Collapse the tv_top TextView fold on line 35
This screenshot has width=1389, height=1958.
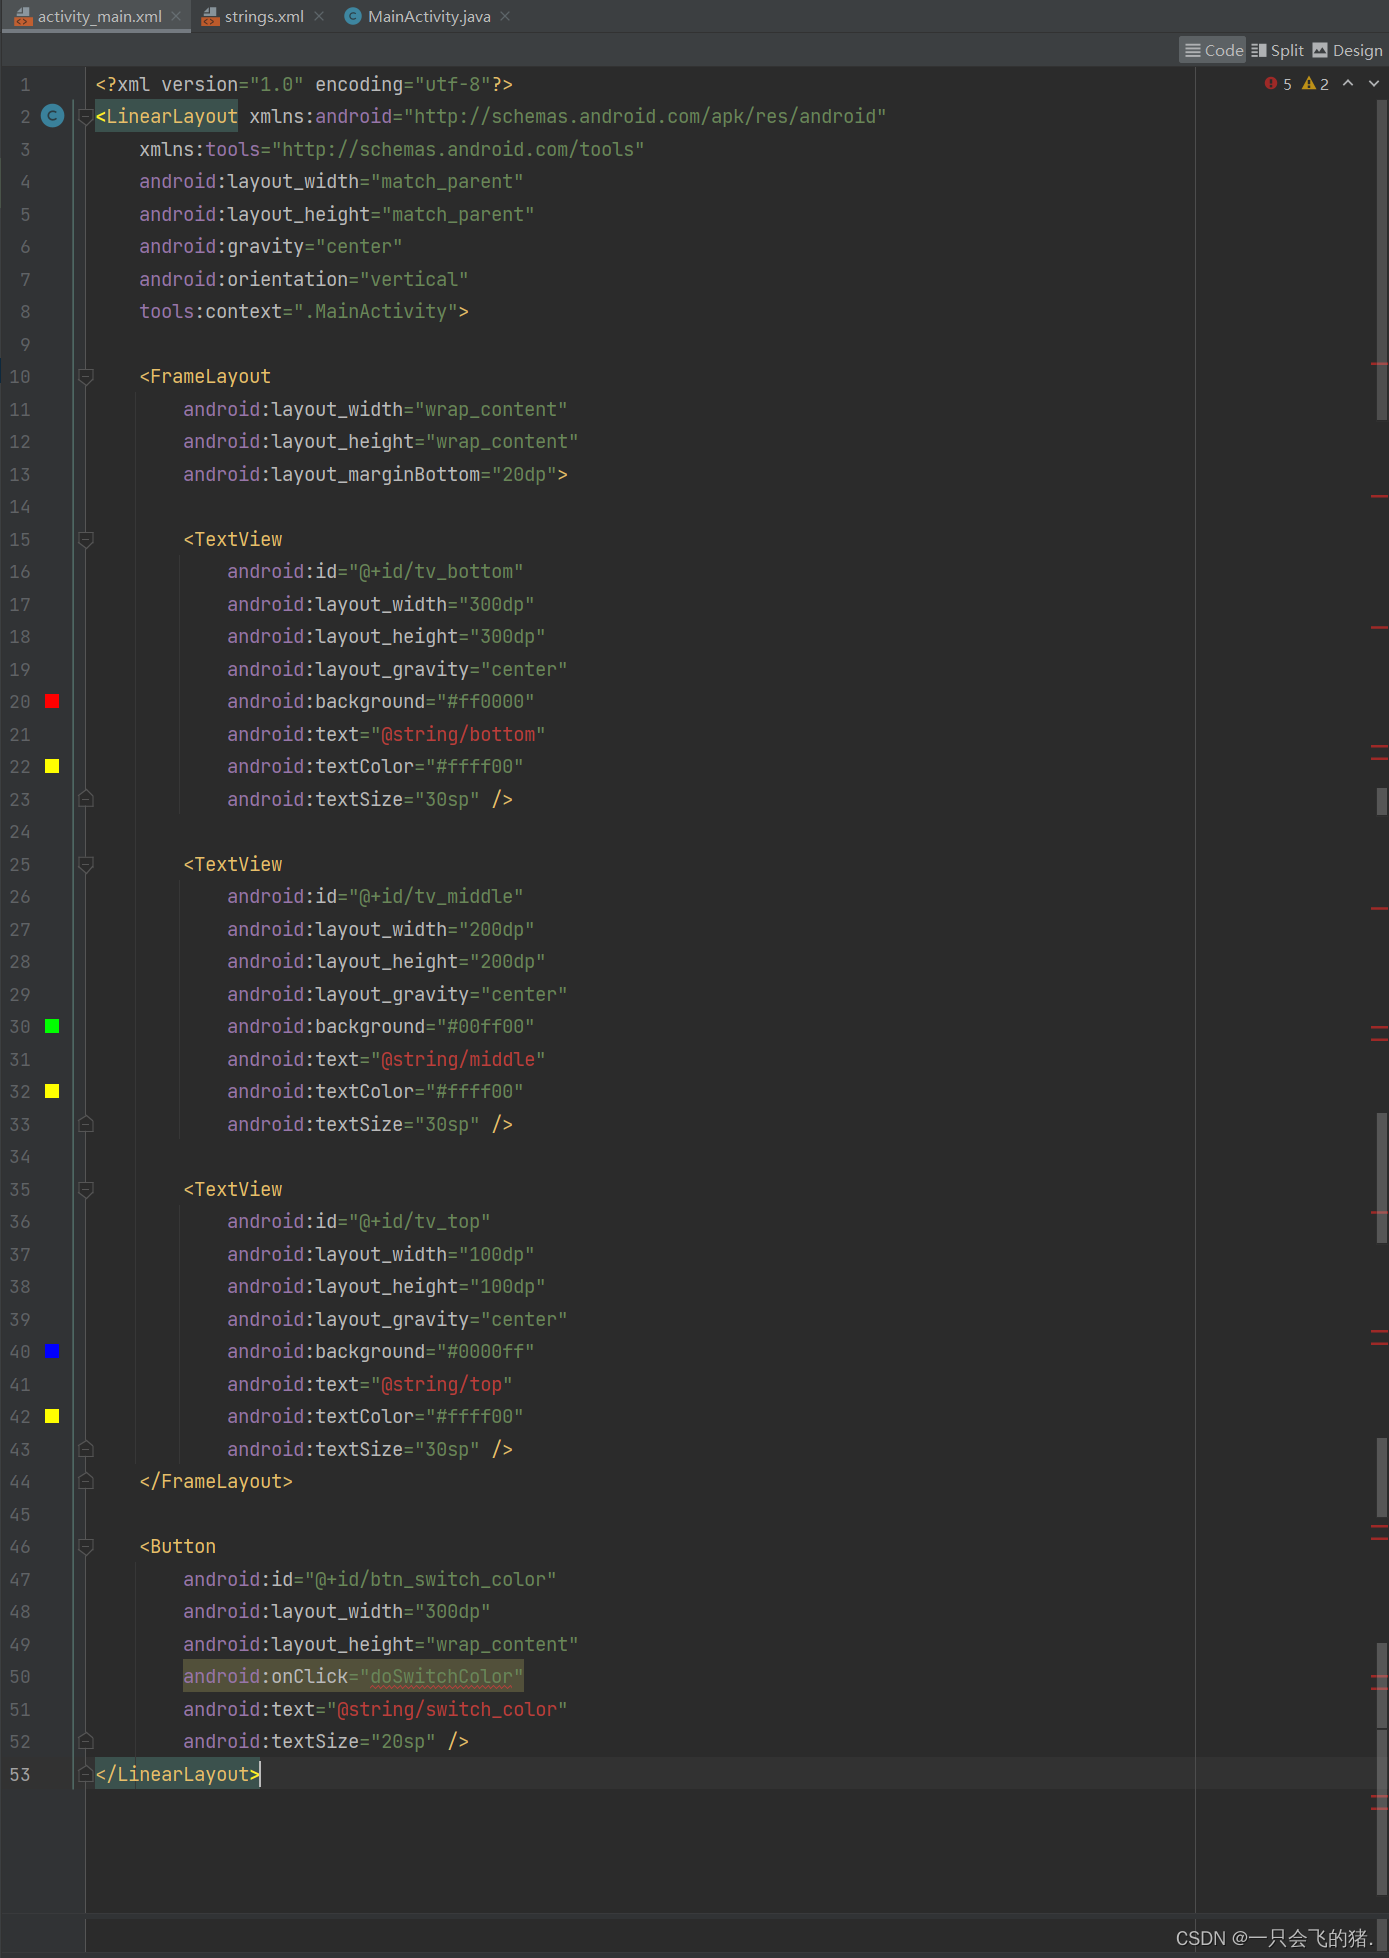(86, 1190)
